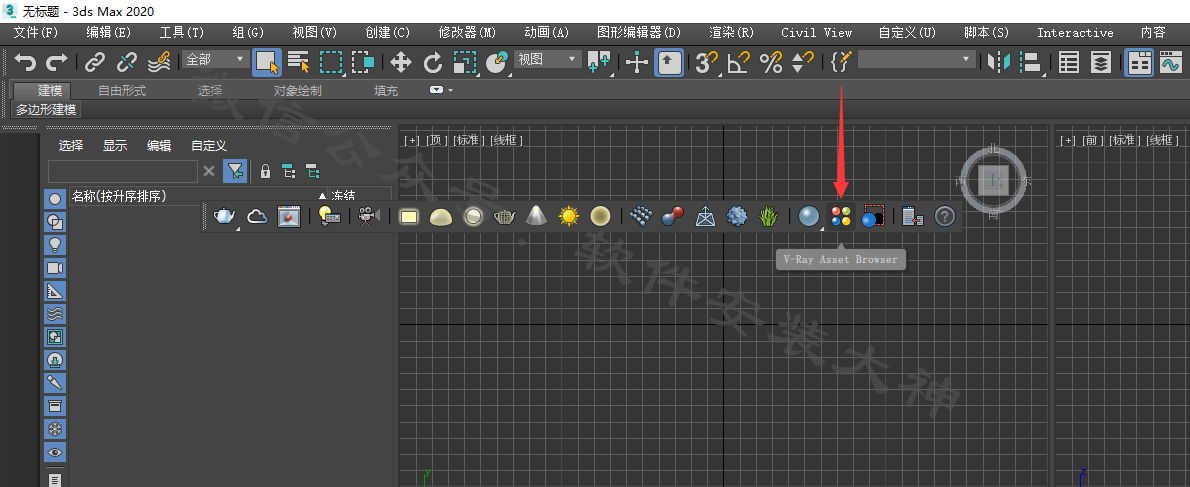Choose the Rectangular Selection Region tool
Image resolution: width=1190 pixels, height=487 pixels.
pos(332,62)
